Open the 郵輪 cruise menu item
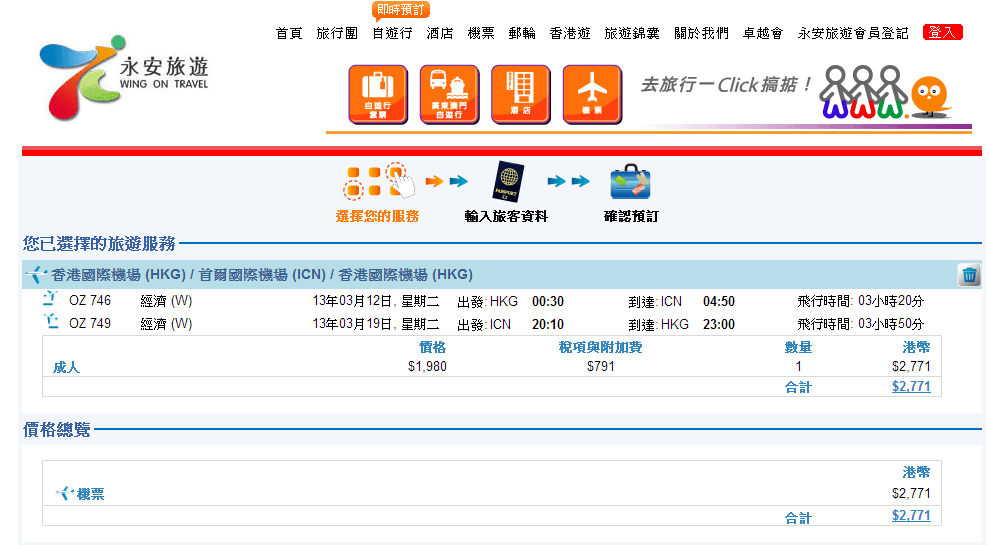Screen dimensions: 989x545 point(522,33)
